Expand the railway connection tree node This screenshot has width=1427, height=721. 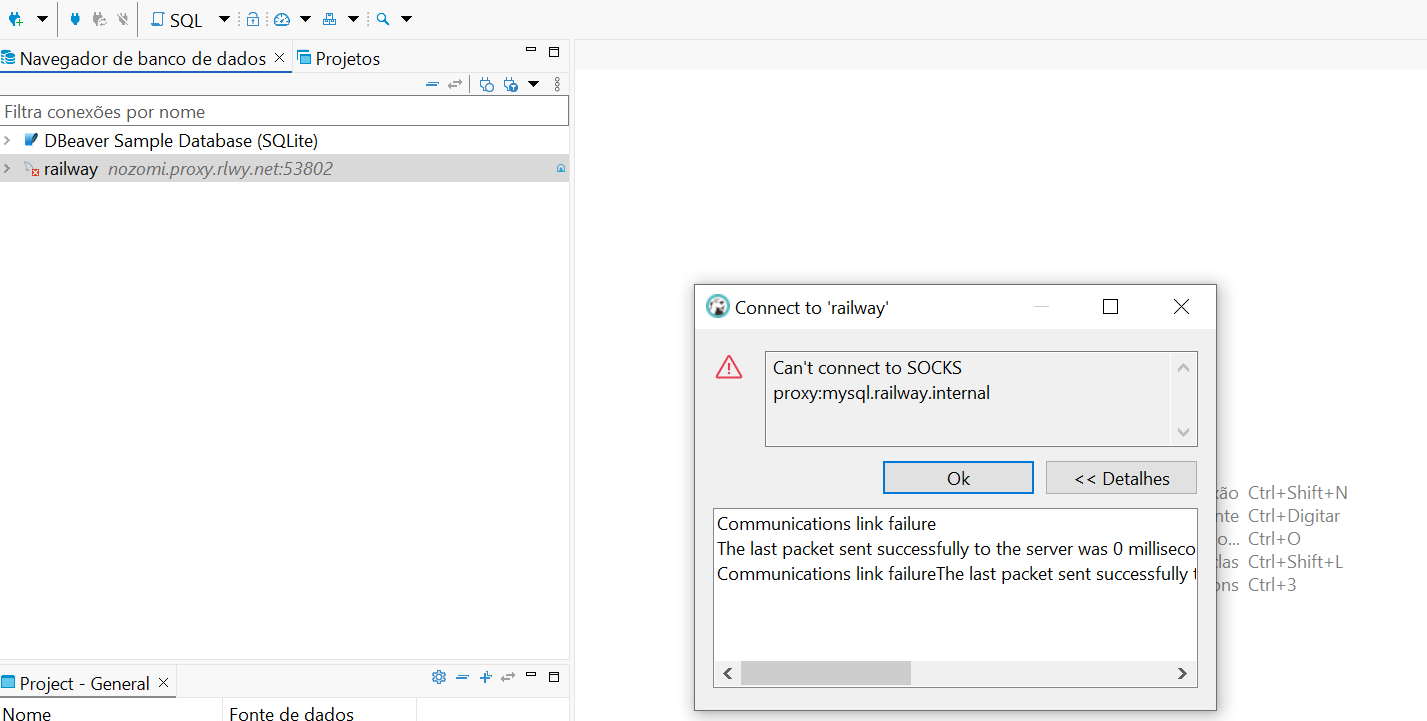click(8, 168)
